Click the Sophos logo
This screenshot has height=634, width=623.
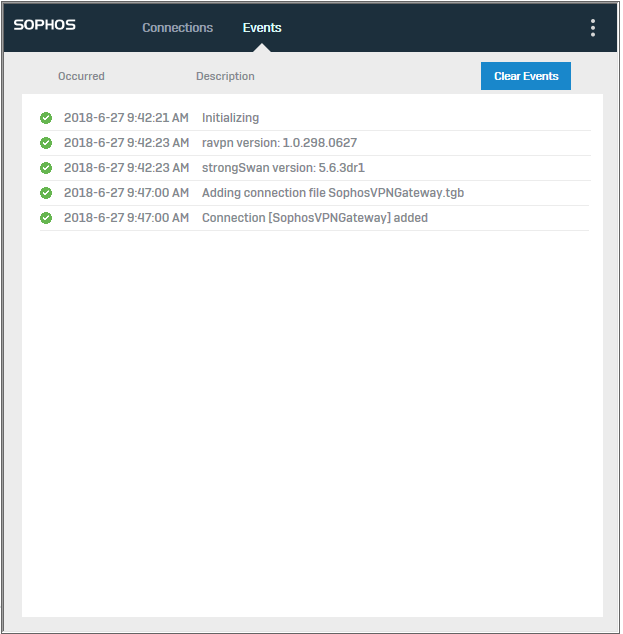pos(45,26)
